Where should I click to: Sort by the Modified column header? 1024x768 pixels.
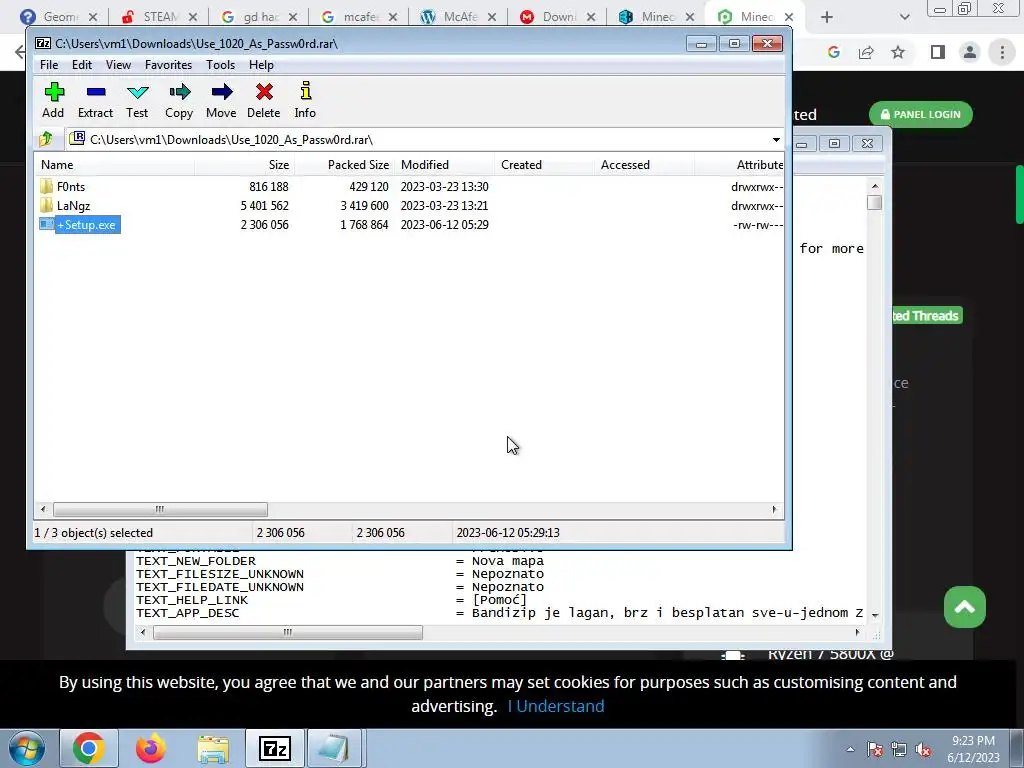445,165
